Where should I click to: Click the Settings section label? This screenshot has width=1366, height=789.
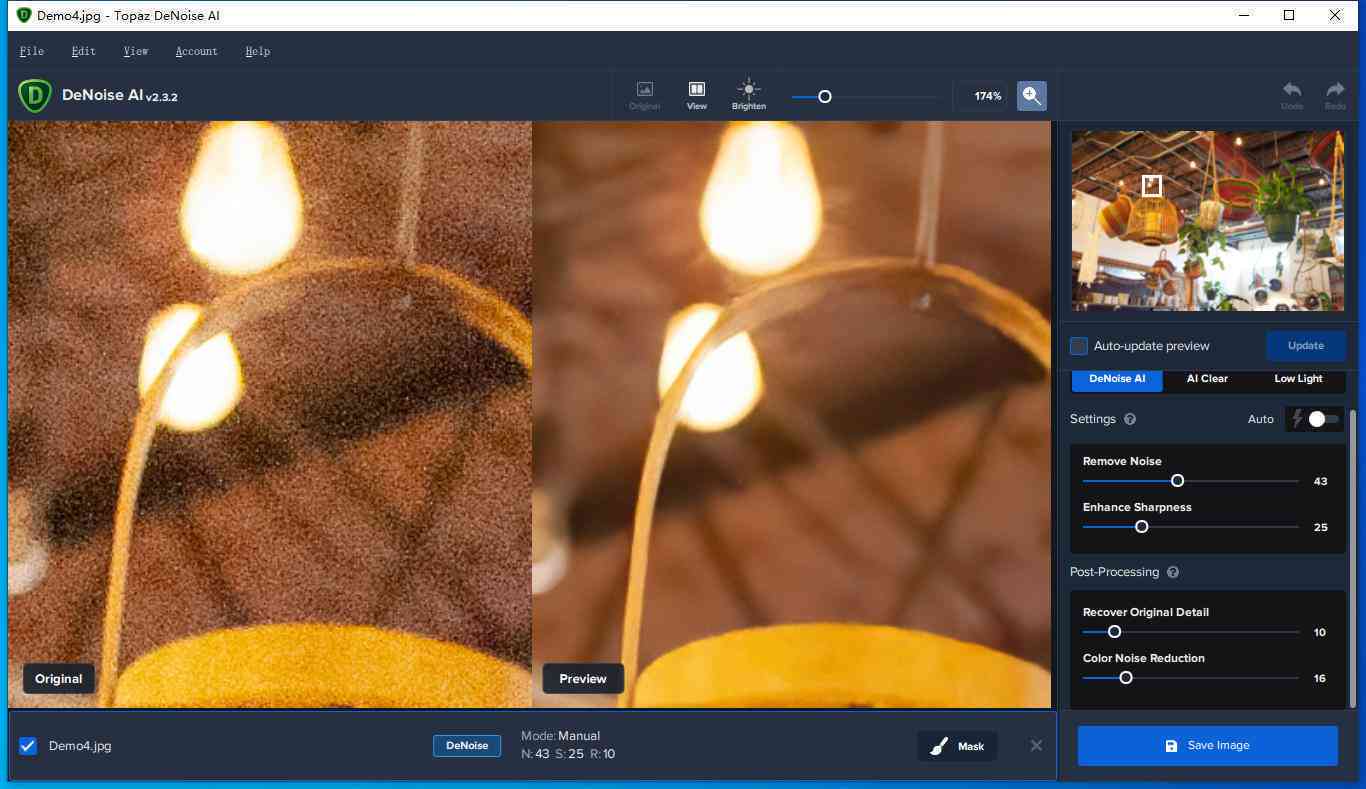point(1093,420)
